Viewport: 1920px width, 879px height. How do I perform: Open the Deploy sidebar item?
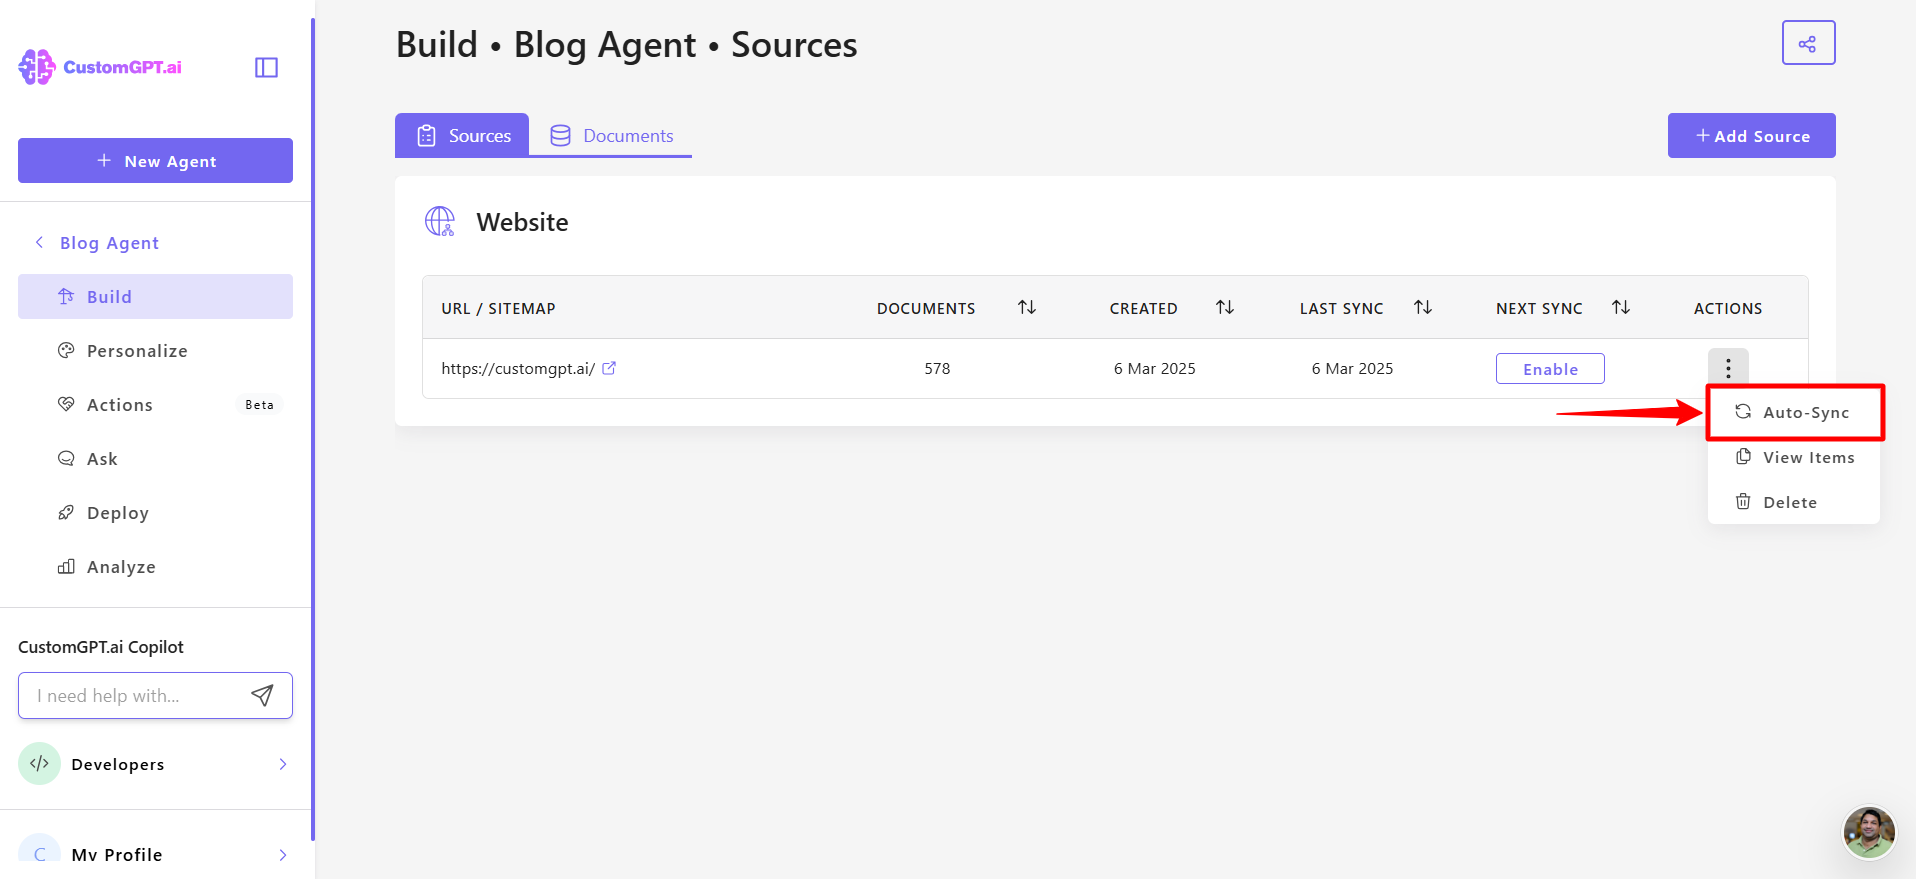pyautogui.click(x=155, y=512)
